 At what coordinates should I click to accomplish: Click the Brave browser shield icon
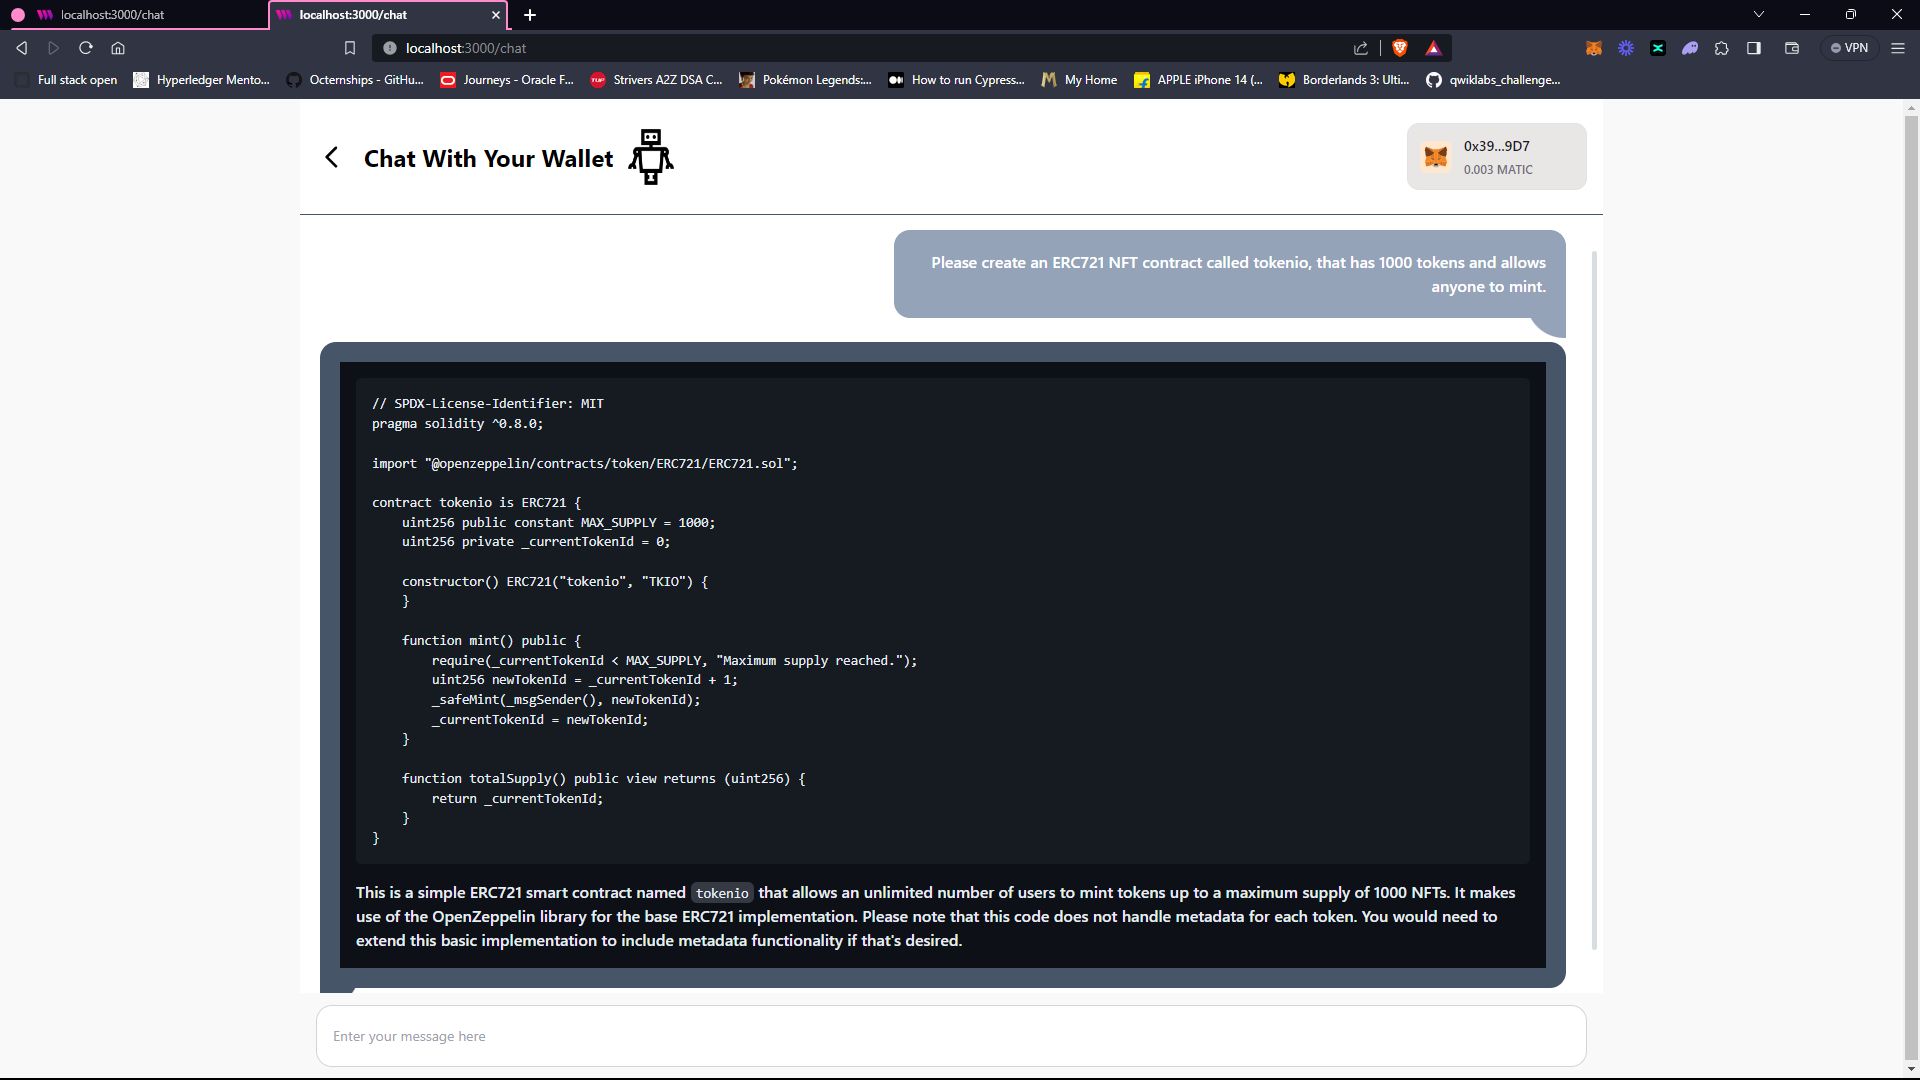pos(1402,47)
